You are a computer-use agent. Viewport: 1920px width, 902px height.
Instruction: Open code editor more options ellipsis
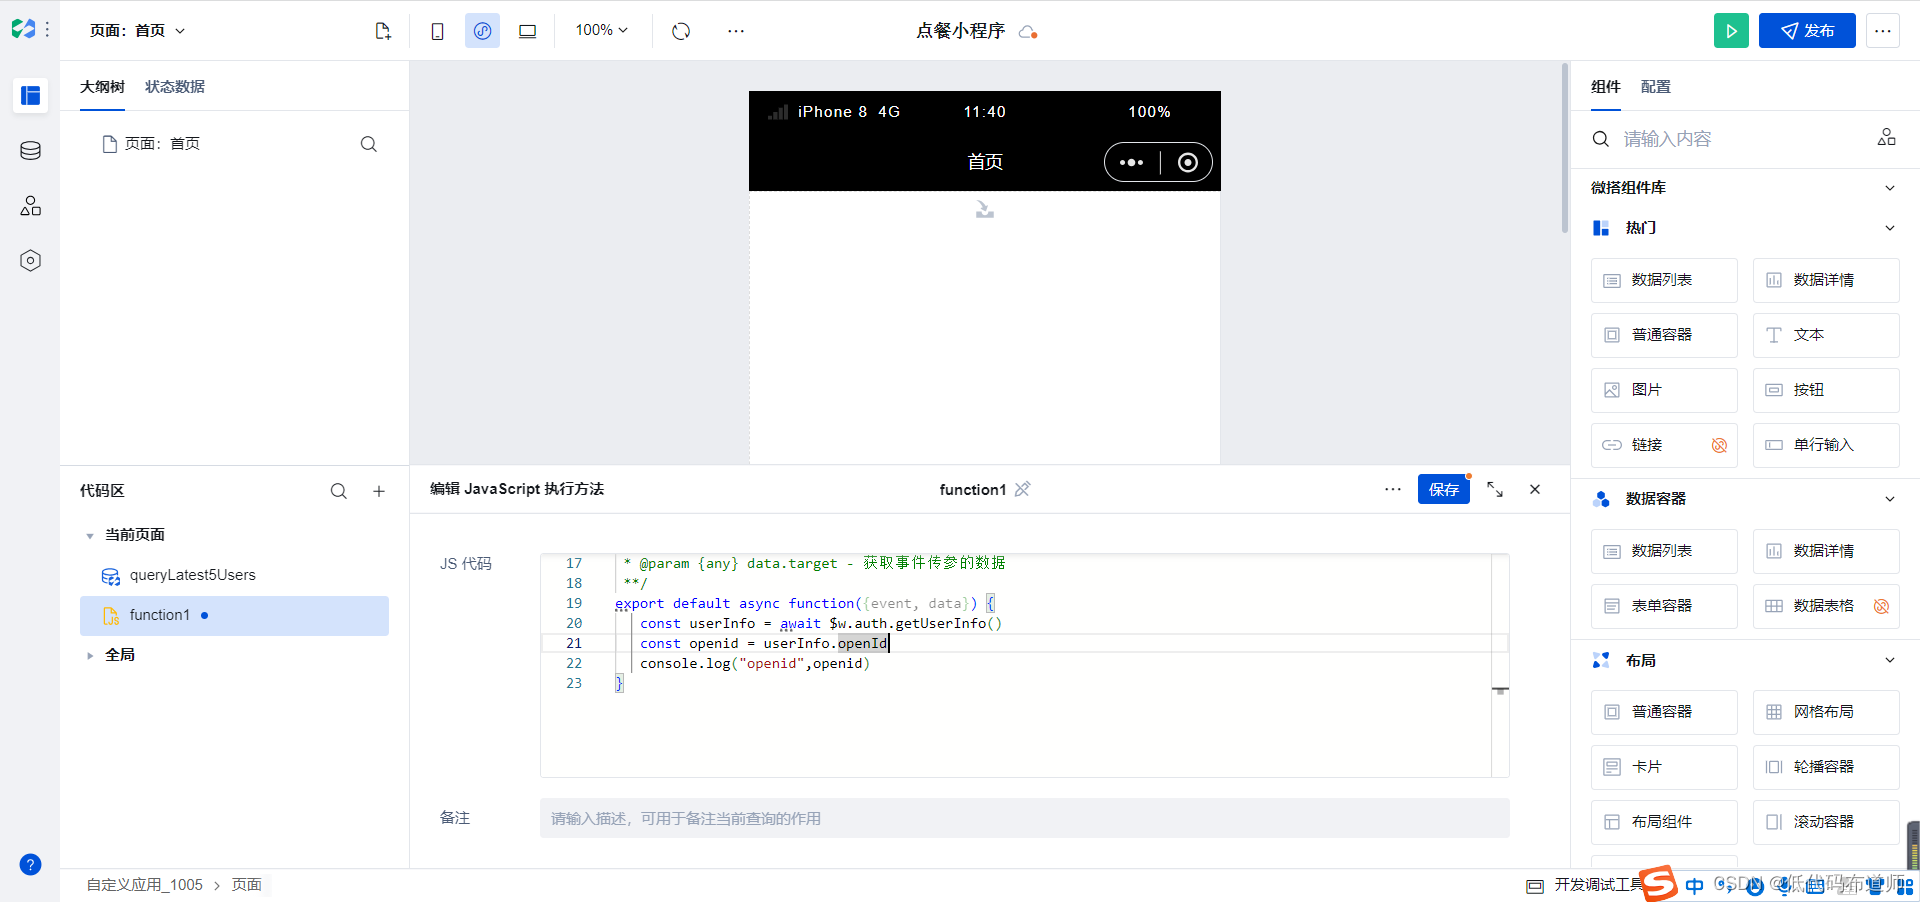[1393, 489]
